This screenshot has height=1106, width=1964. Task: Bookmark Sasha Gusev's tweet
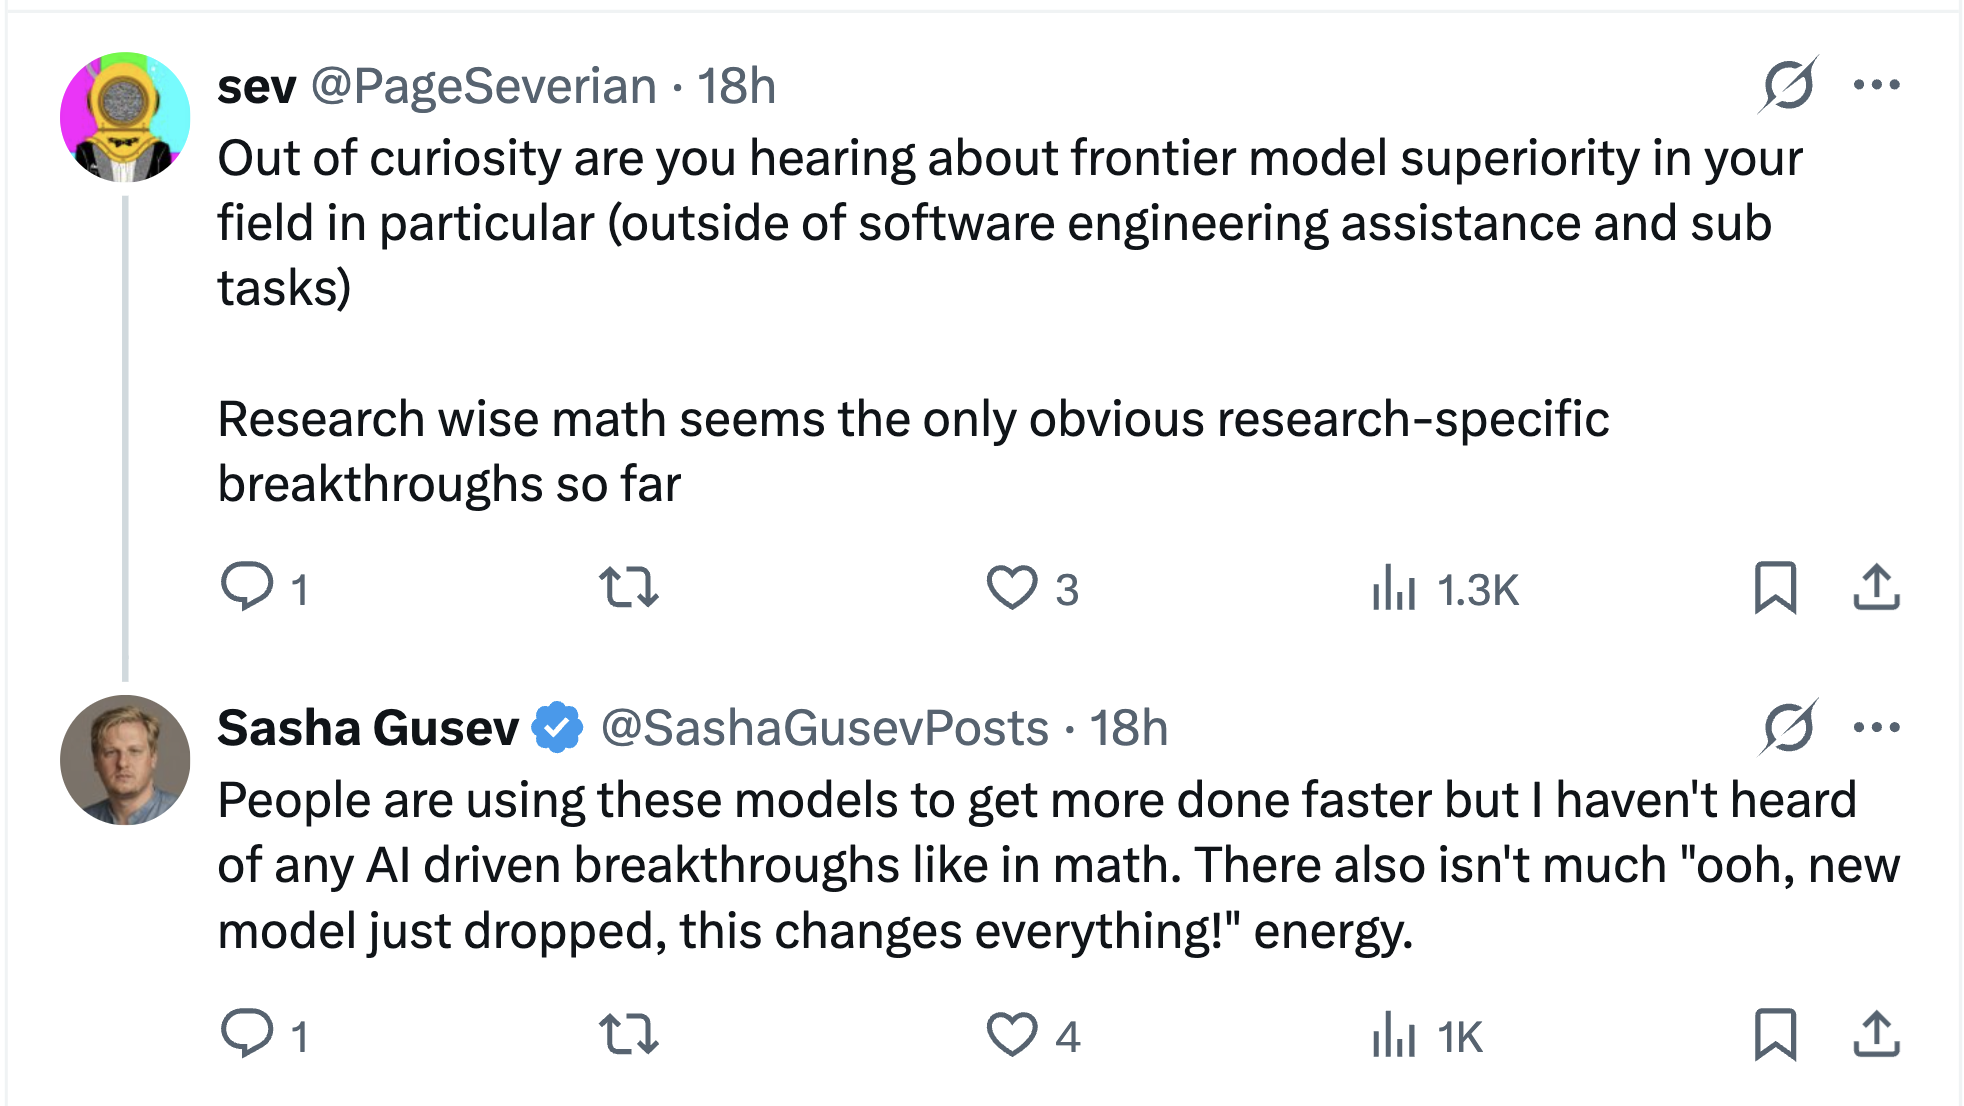(x=1775, y=1034)
